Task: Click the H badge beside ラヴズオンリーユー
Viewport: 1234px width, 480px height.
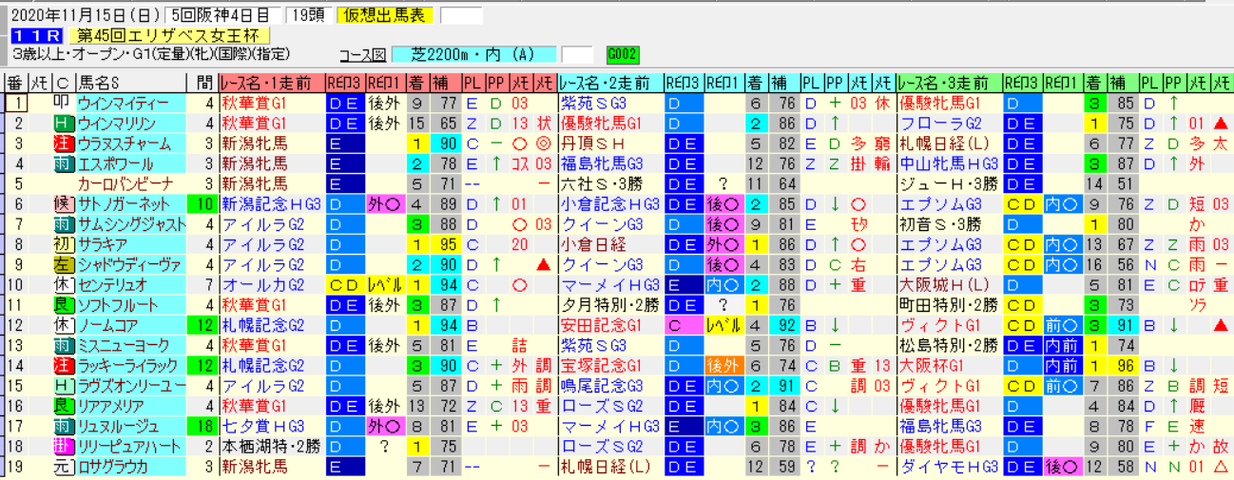Action: (62, 384)
